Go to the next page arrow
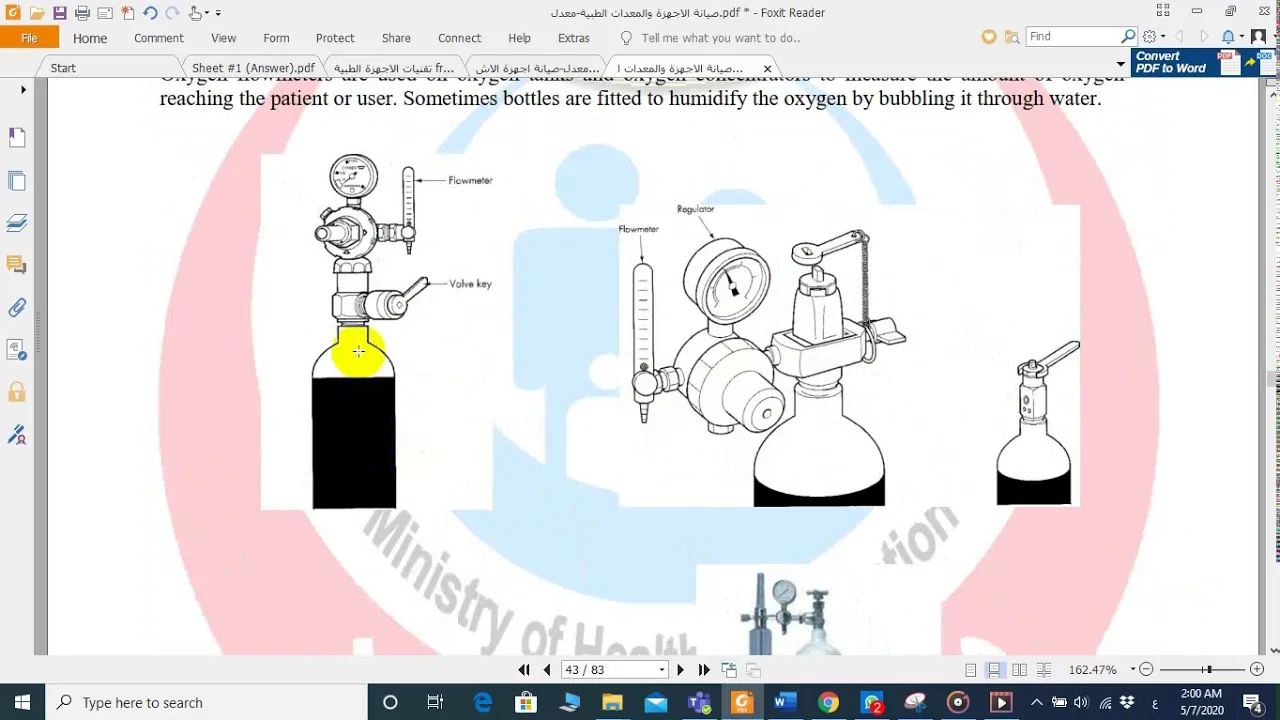The image size is (1280, 720). click(x=681, y=670)
